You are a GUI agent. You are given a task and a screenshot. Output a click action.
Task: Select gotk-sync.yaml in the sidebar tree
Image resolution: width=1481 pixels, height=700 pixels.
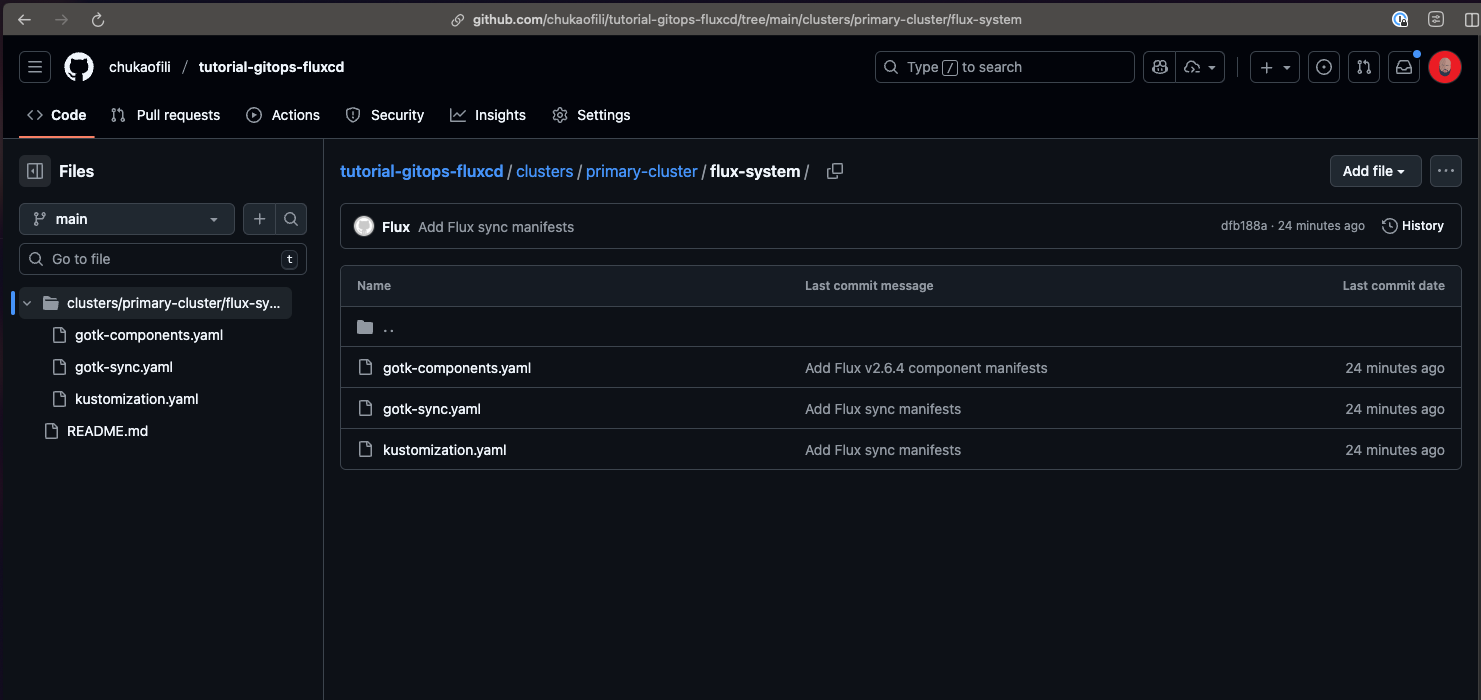pos(124,367)
